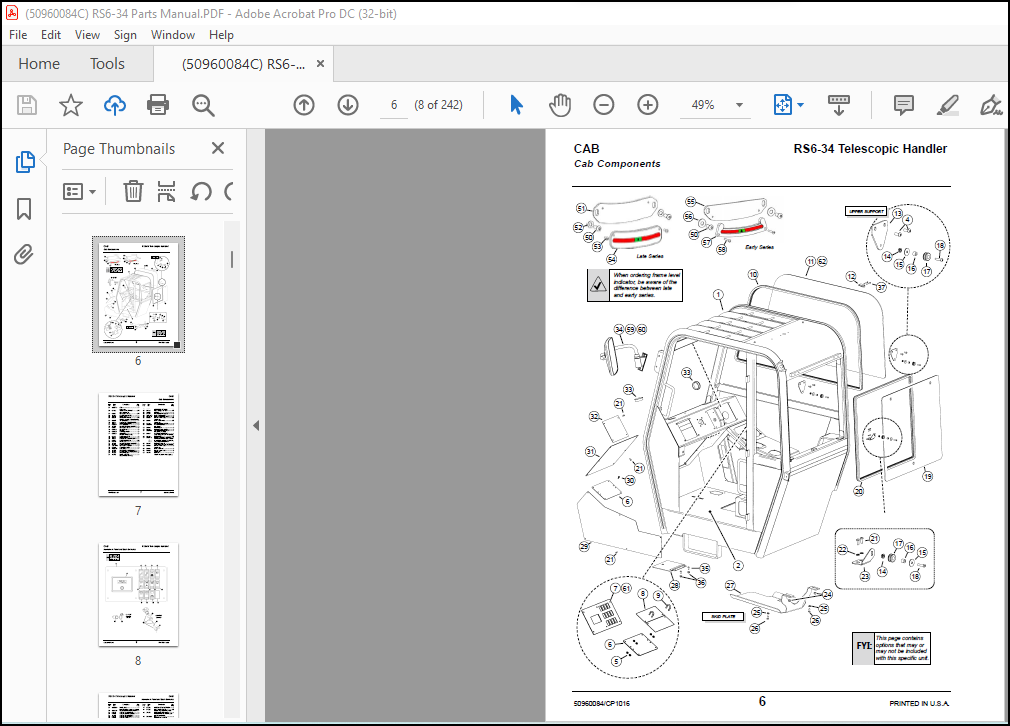Click the 49% zoom value field
Viewport: 1010px width, 726px height.
(703, 105)
